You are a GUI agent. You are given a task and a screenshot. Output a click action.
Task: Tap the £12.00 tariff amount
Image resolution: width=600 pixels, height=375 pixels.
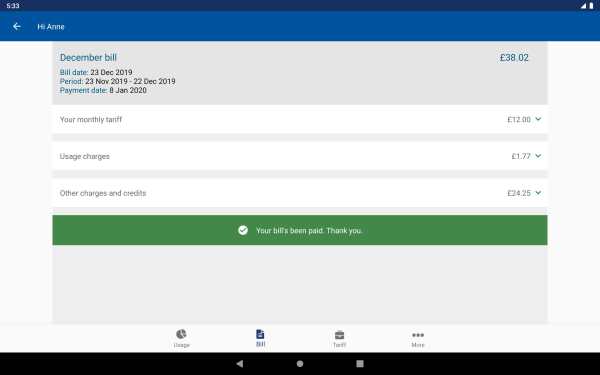pyautogui.click(x=519, y=119)
